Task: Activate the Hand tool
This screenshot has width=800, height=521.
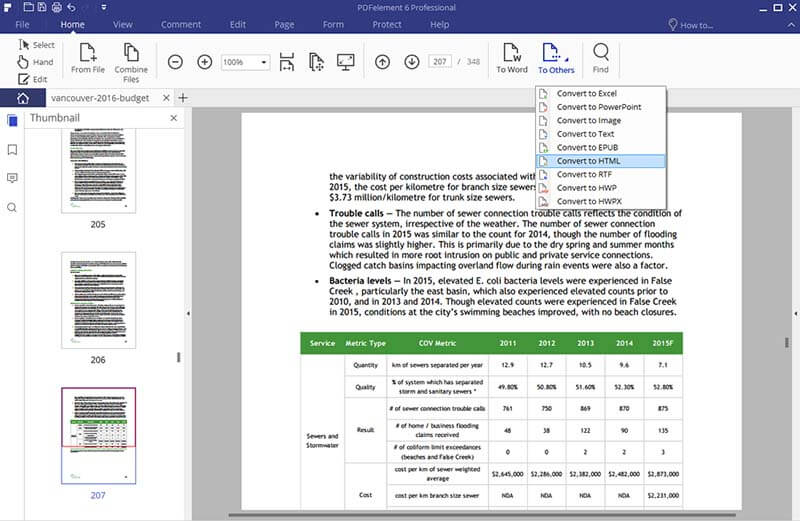Action: tap(36, 62)
